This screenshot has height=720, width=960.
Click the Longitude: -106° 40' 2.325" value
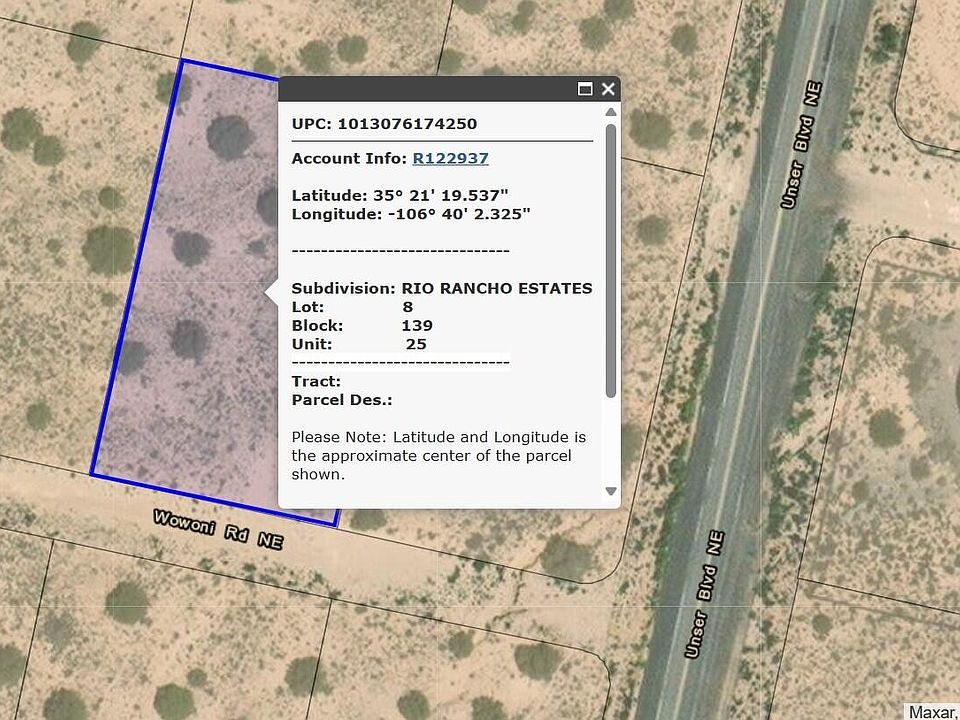pyautogui.click(x=411, y=214)
